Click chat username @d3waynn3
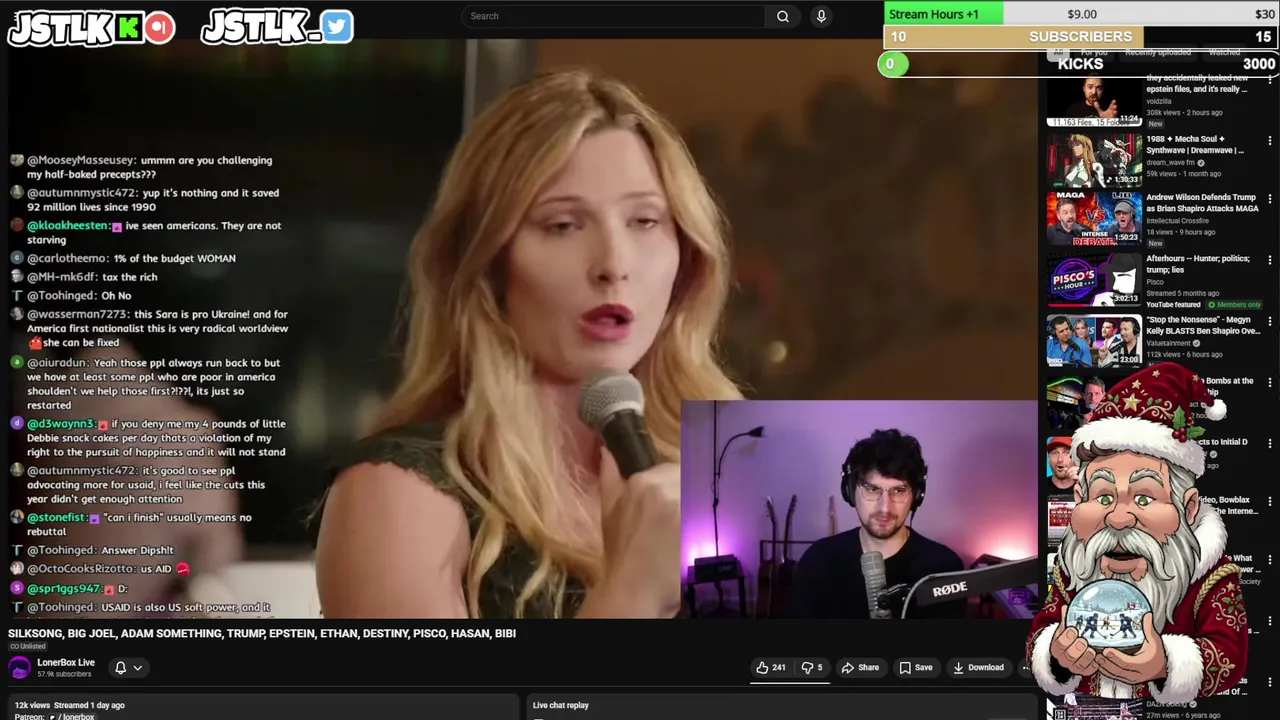The image size is (1280, 720). pyautogui.click(x=61, y=424)
